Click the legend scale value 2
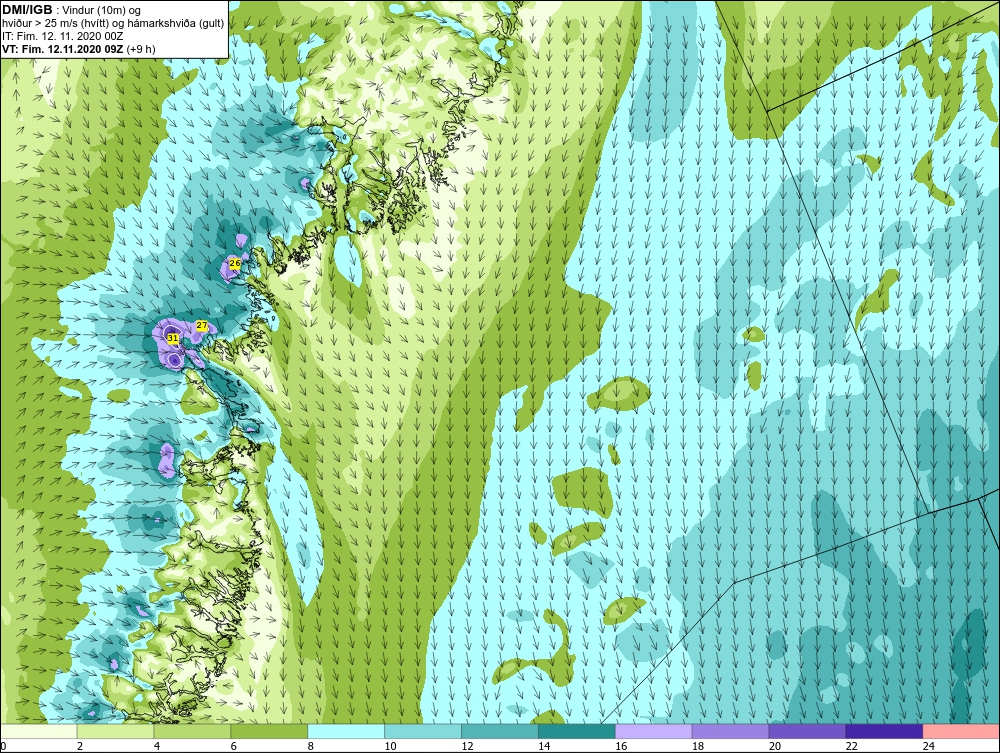Viewport: 1000px width, 753px height. 80,746
